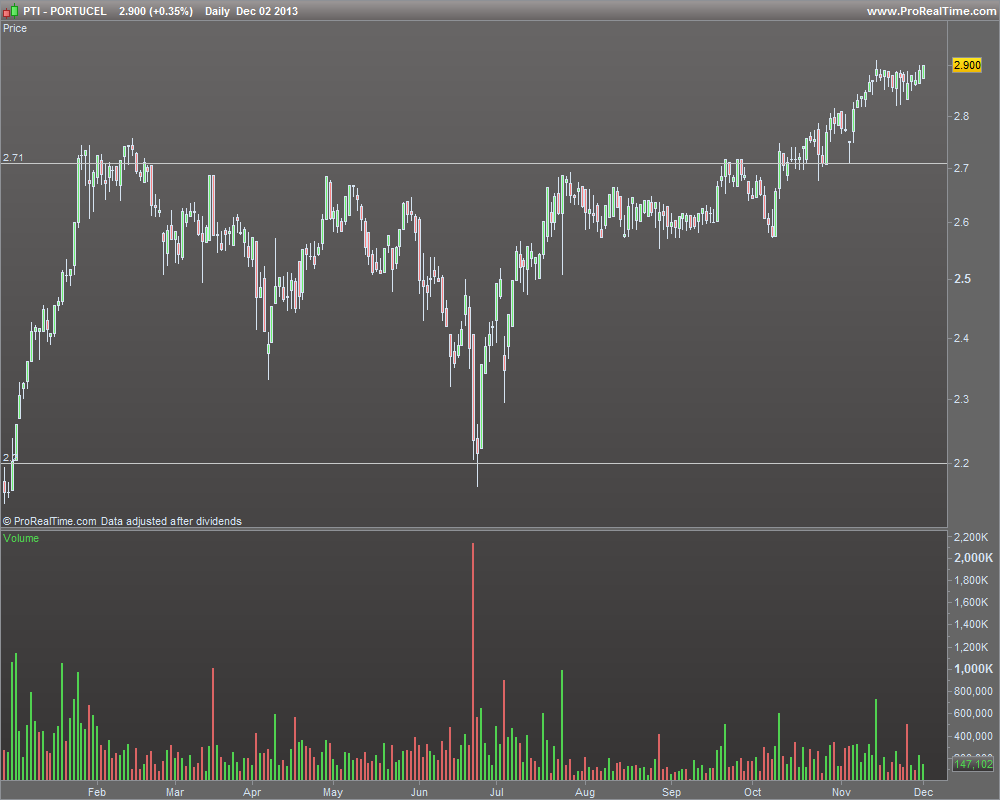The width and height of the screenshot is (1000, 800).
Task: Click the 2.71 horizontal resistance line label
Action: pyautogui.click(x=13, y=158)
